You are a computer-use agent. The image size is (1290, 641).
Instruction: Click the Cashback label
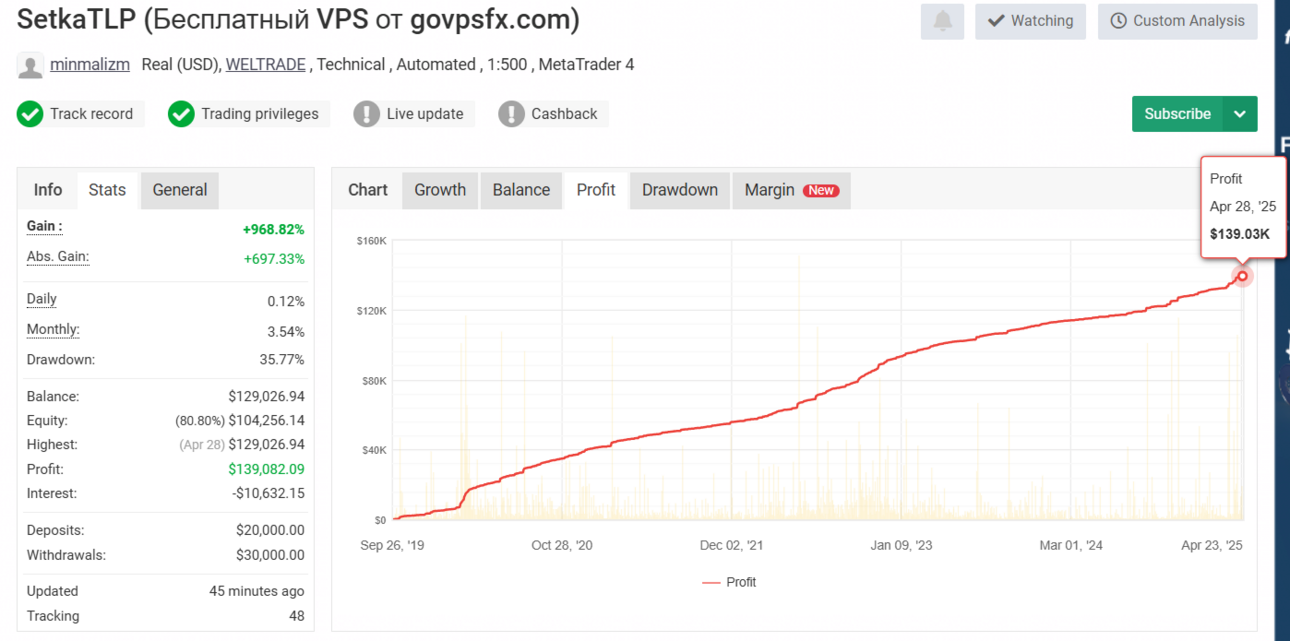[x=564, y=114]
